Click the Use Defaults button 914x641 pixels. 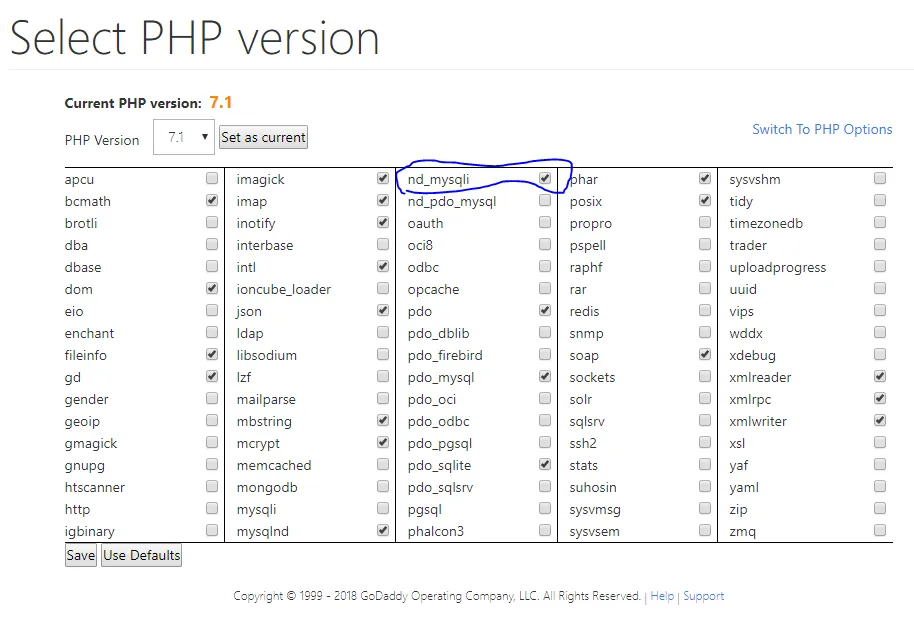coord(142,555)
